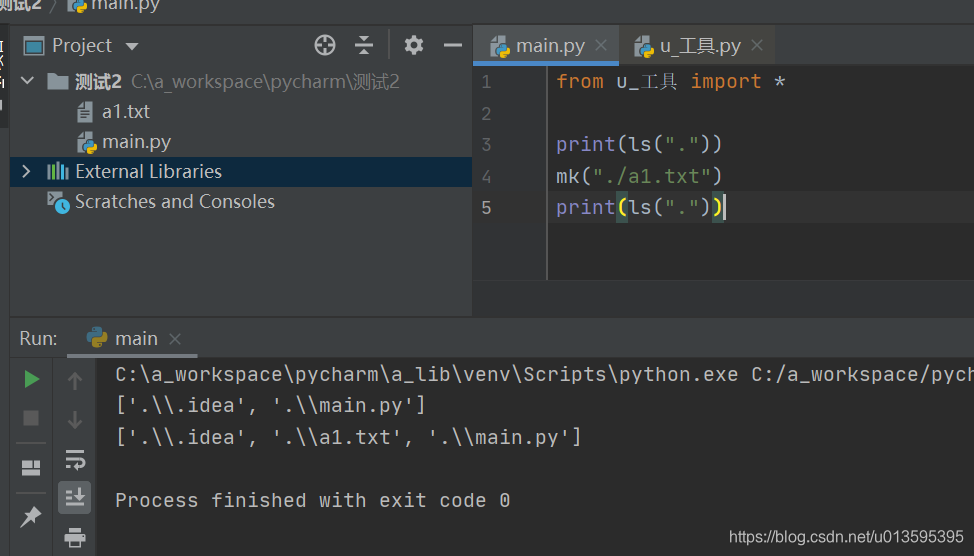Image resolution: width=974 pixels, height=556 pixels.
Task: Close the main run tab
Action: click(x=175, y=339)
